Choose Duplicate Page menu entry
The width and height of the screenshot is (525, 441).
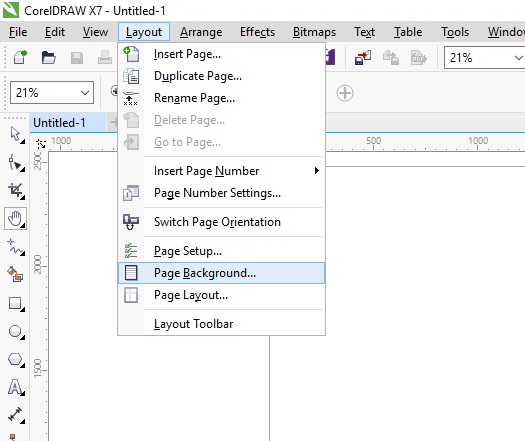[x=221, y=76]
